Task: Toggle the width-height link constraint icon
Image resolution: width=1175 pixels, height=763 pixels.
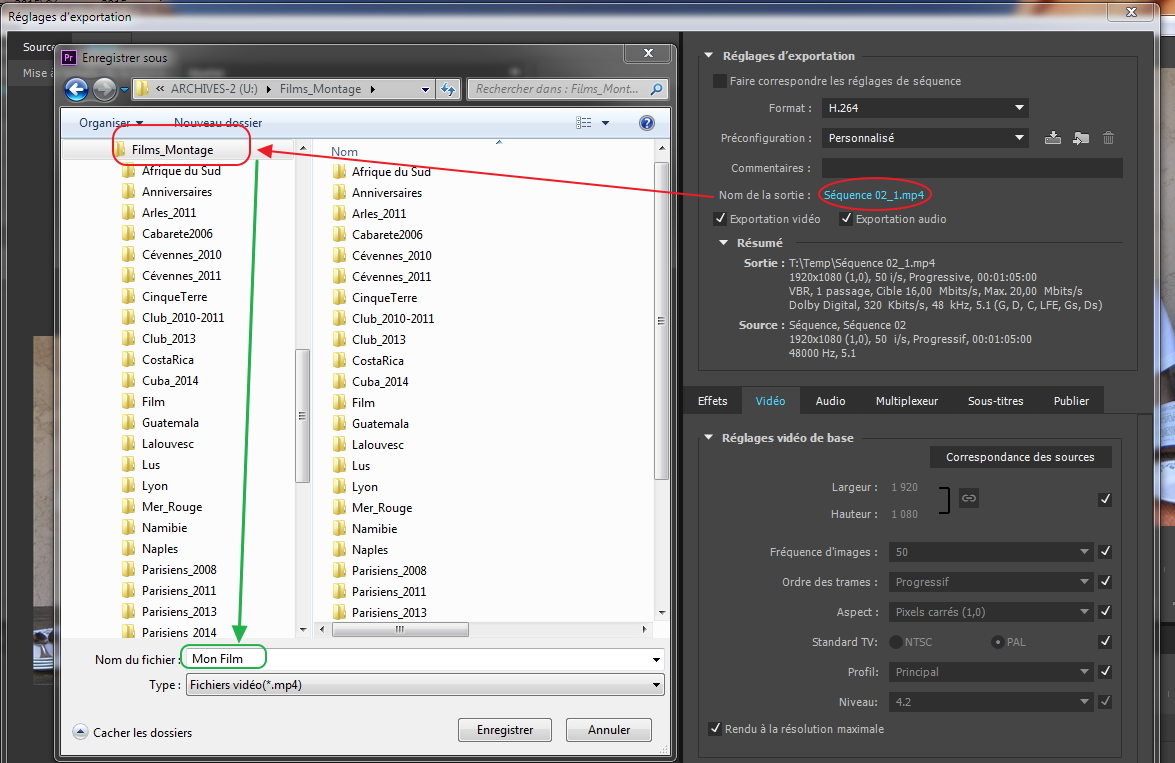Action: click(968, 498)
